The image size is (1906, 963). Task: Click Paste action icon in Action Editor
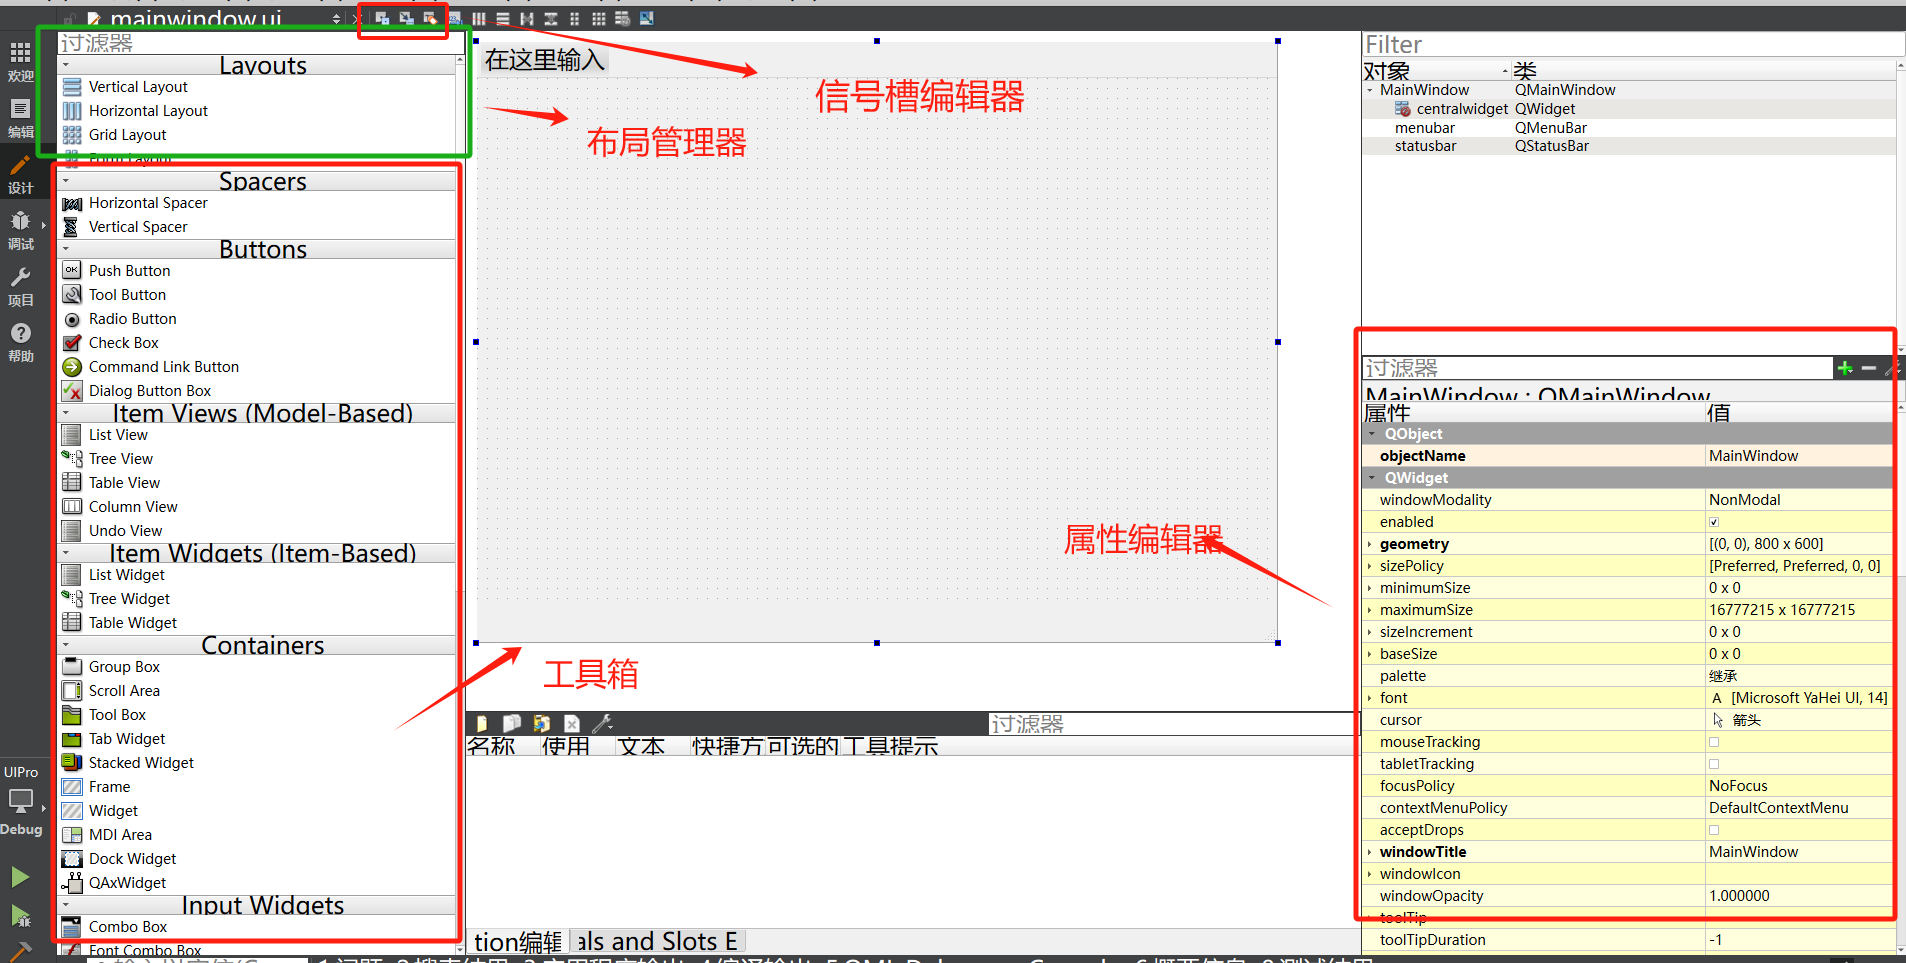coord(542,723)
